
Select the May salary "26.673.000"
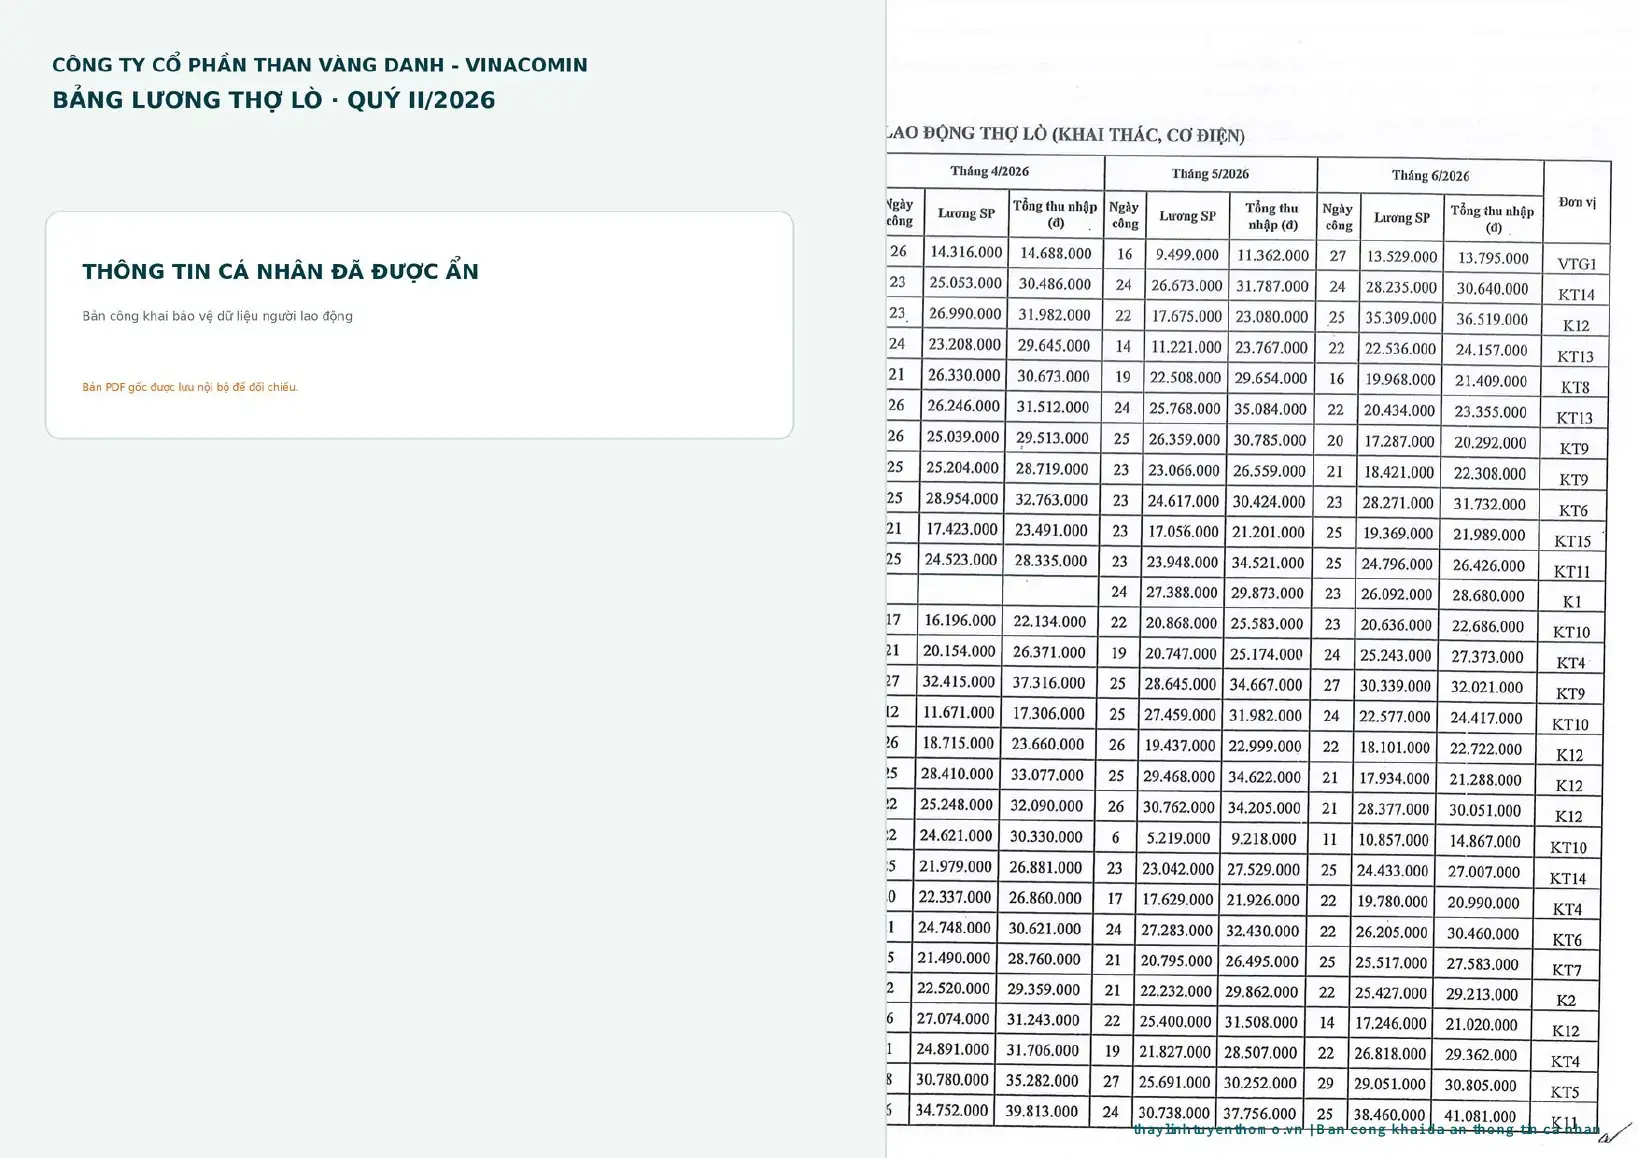[x=1186, y=286]
